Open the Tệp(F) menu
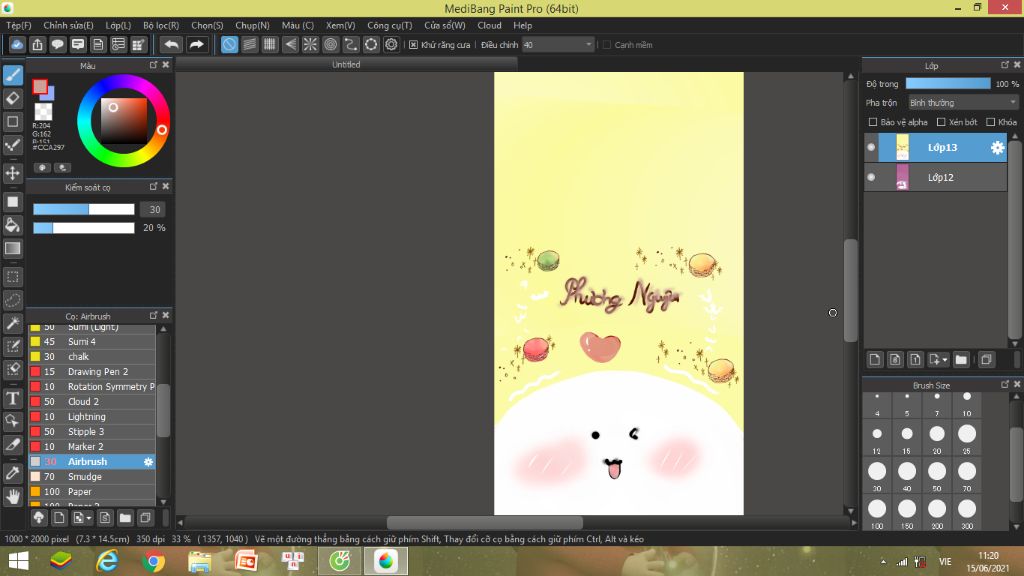Image resolution: width=1024 pixels, height=576 pixels. coord(19,25)
